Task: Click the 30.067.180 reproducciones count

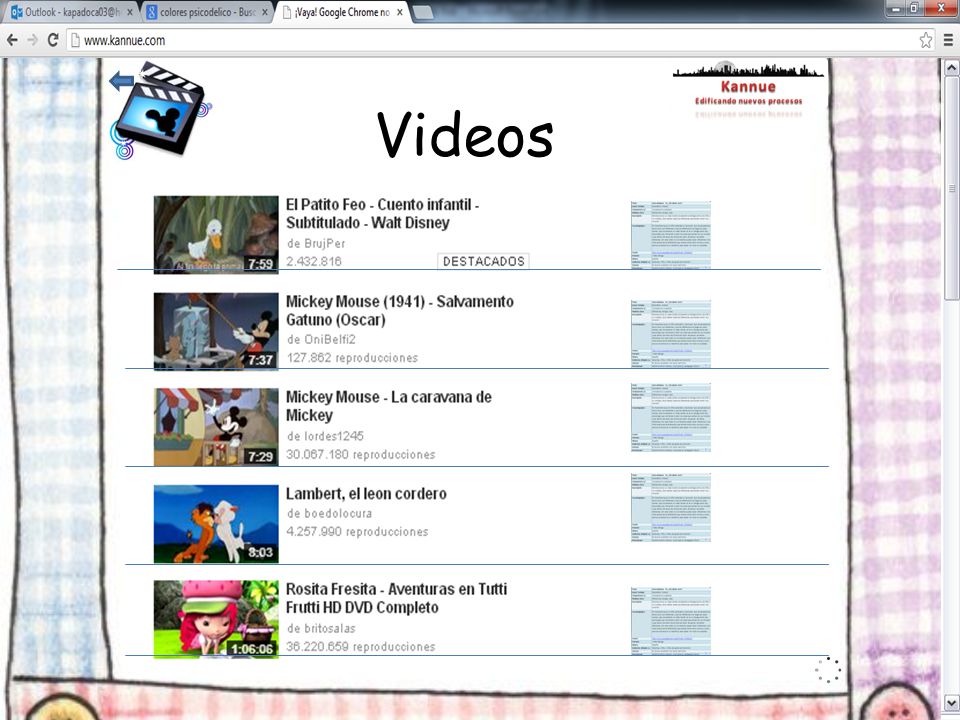Action: pos(361,454)
